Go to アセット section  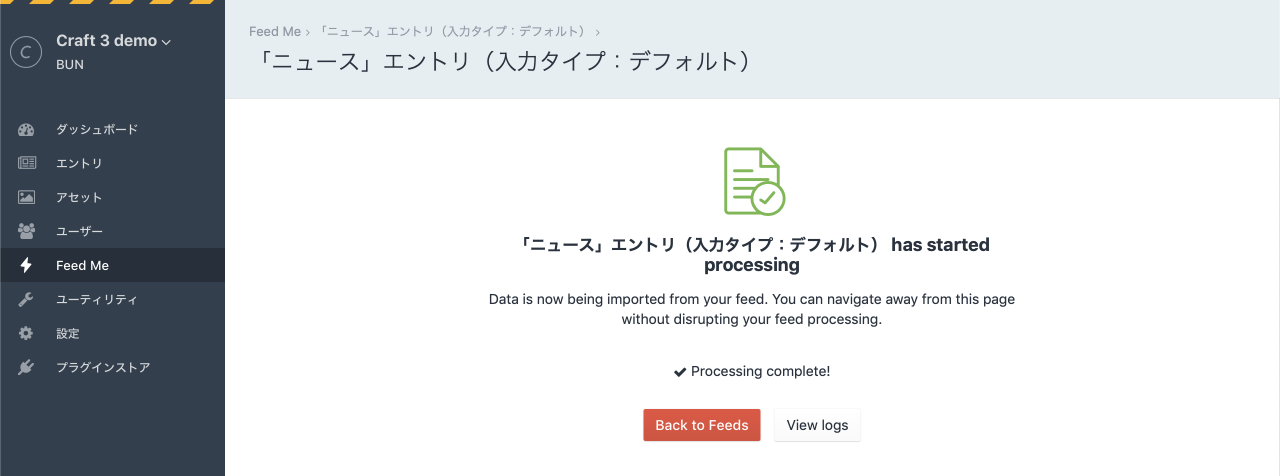(79, 198)
